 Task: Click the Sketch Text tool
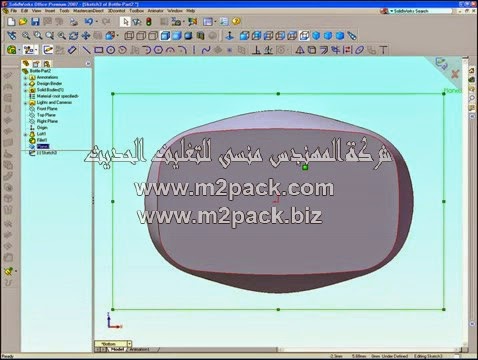tap(384, 50)
